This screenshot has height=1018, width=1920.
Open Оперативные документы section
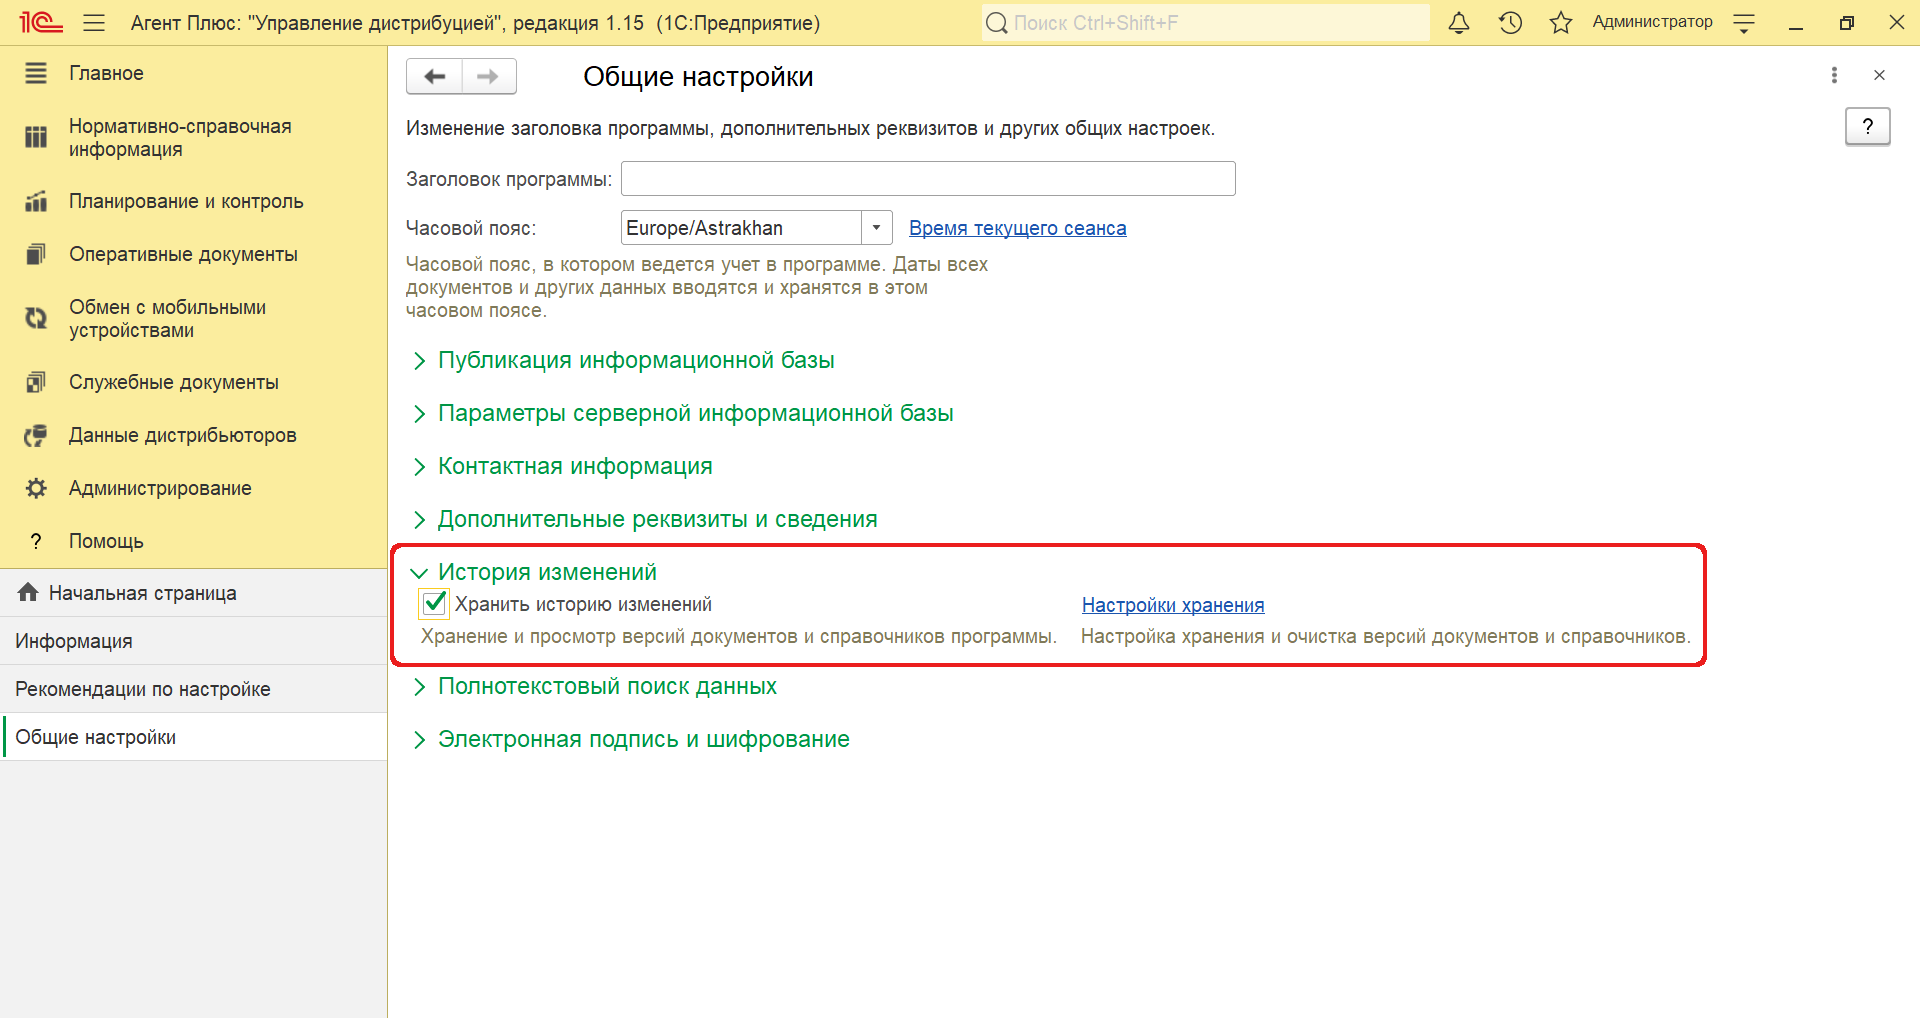[x=183, y=254]
